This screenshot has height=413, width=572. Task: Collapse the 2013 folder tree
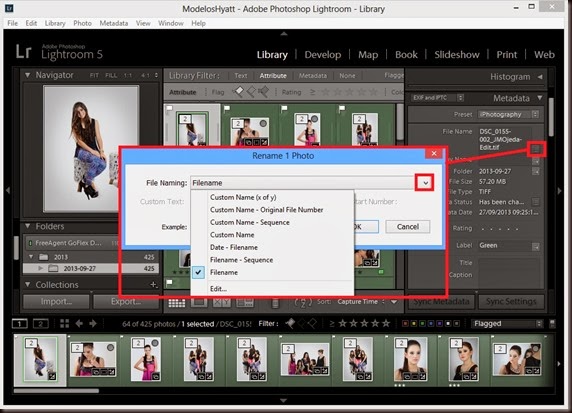tap(31, 257)
